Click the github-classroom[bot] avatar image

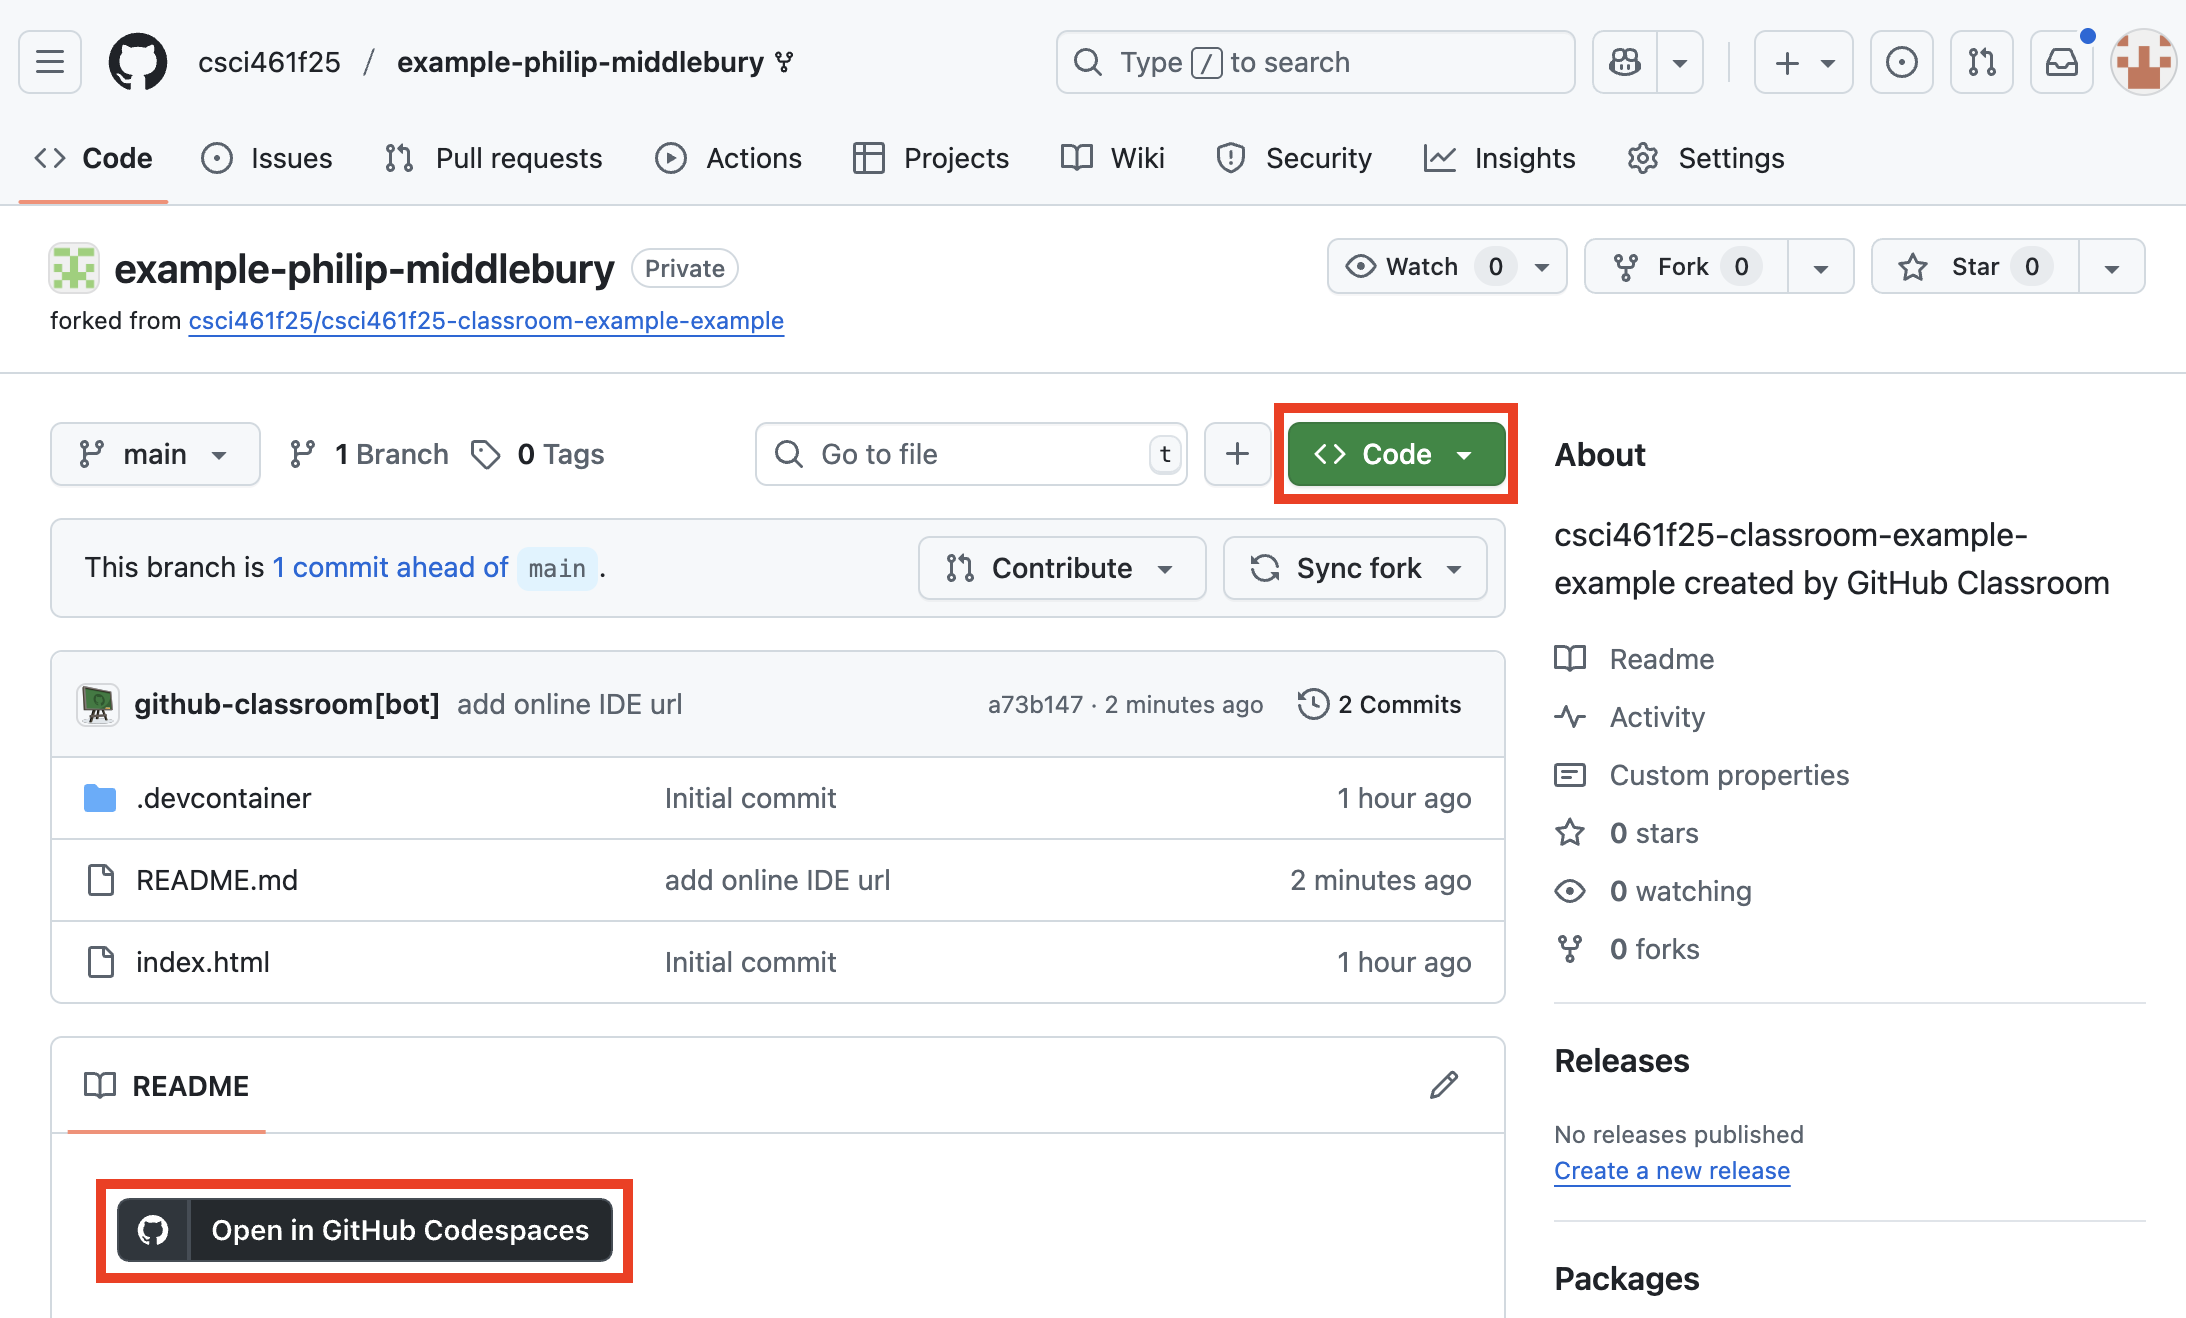98,704
